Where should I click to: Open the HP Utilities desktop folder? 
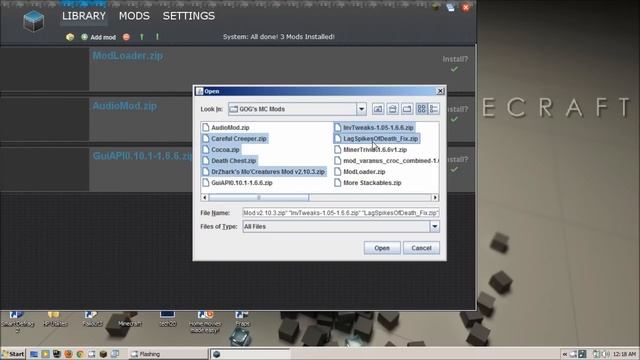[54, 320]
